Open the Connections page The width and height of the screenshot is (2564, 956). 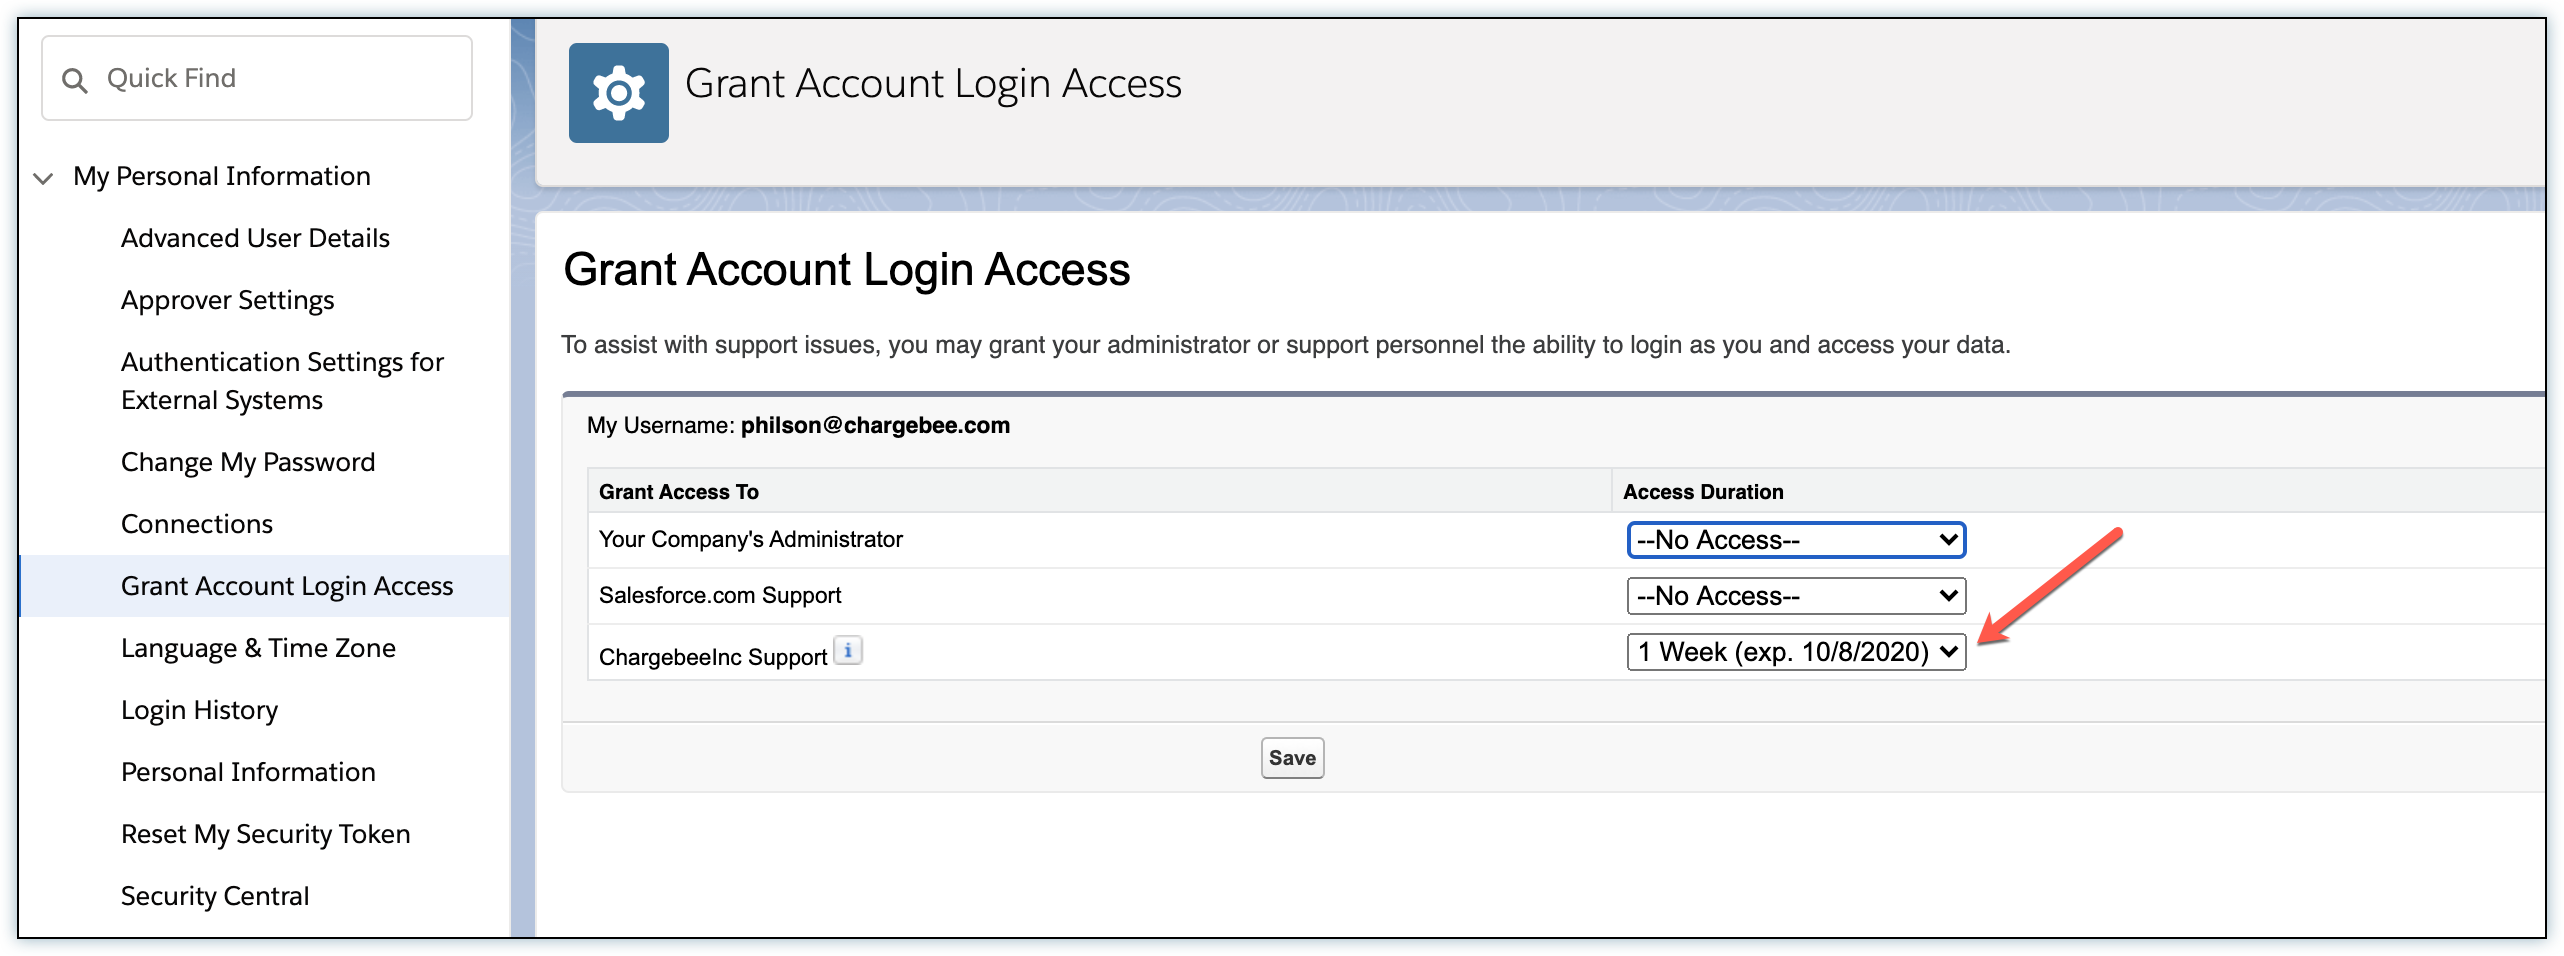point(197,524)
